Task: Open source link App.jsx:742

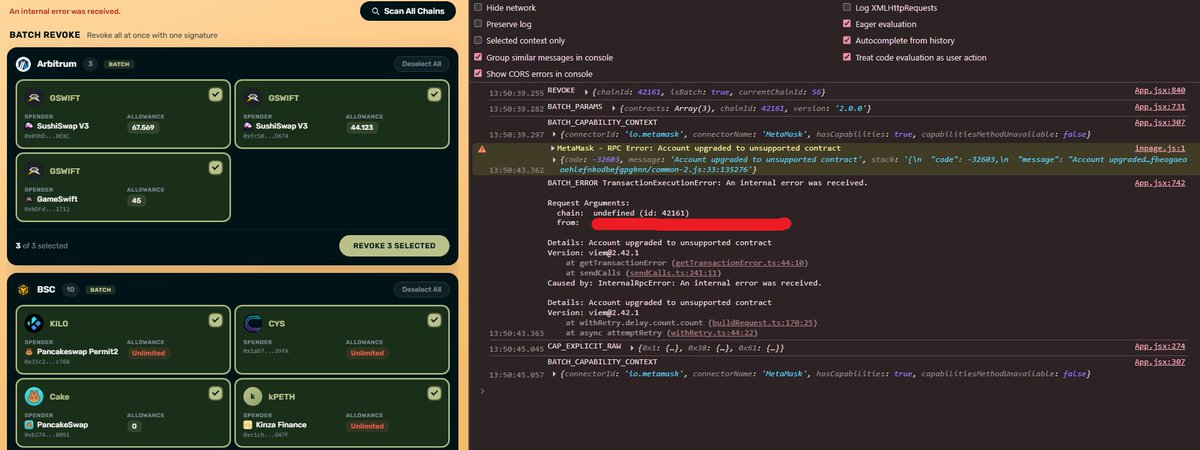Action: (x=1160, y=183)
